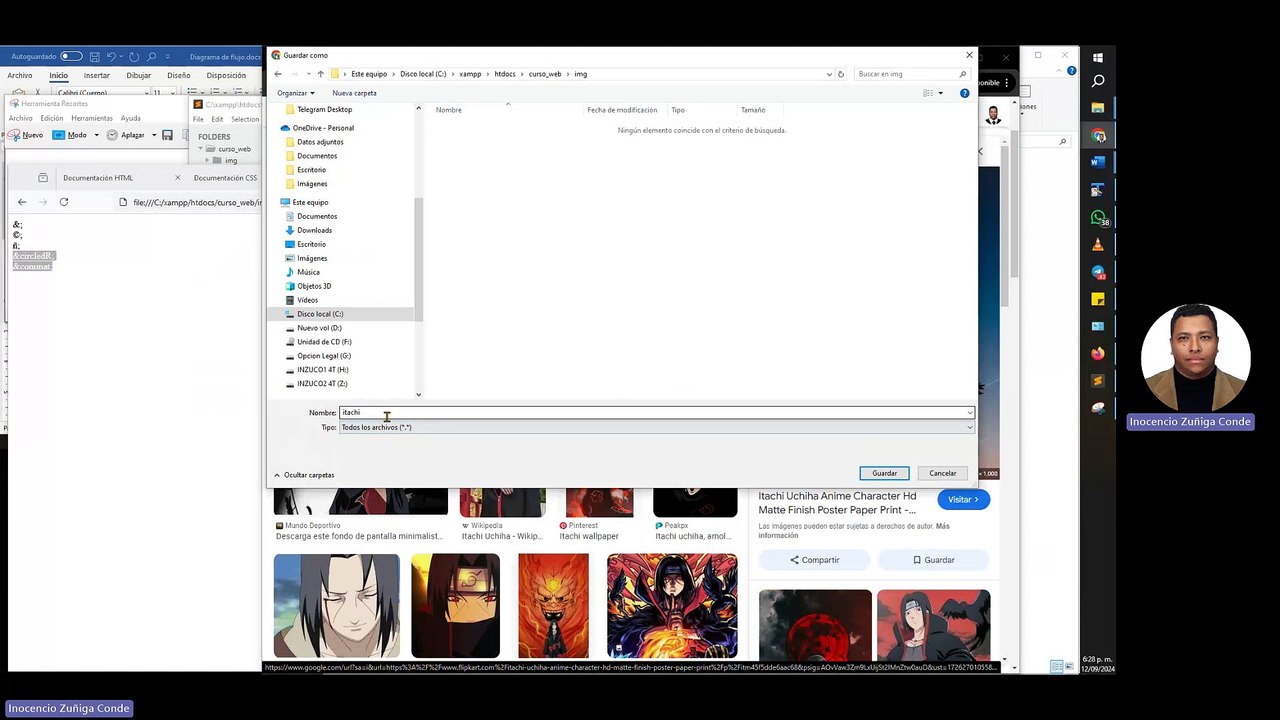1280x720 pixels.
Task: Click the save icon in Word title bar
Action: 95,57
